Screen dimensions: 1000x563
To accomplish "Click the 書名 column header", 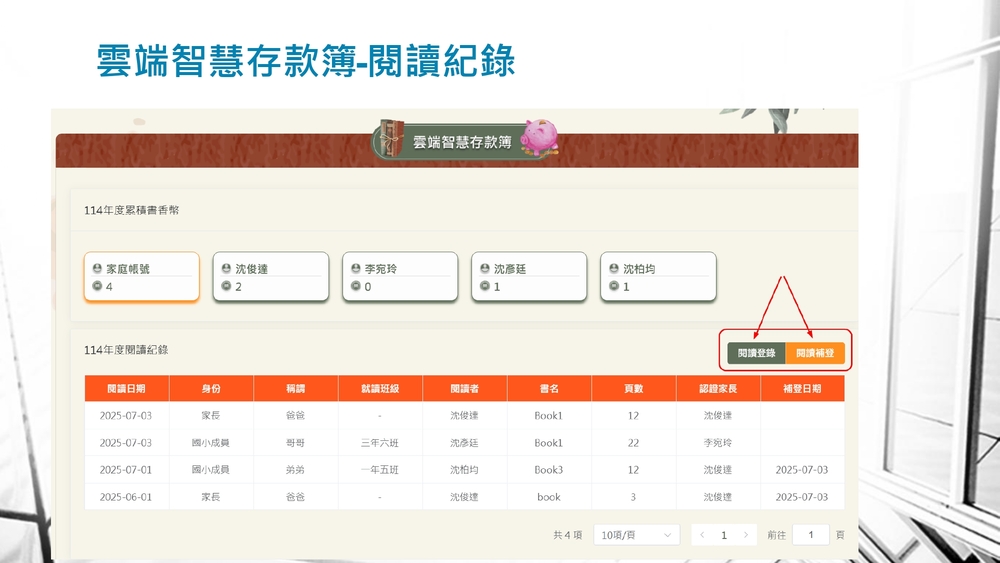I will (548, 389).
